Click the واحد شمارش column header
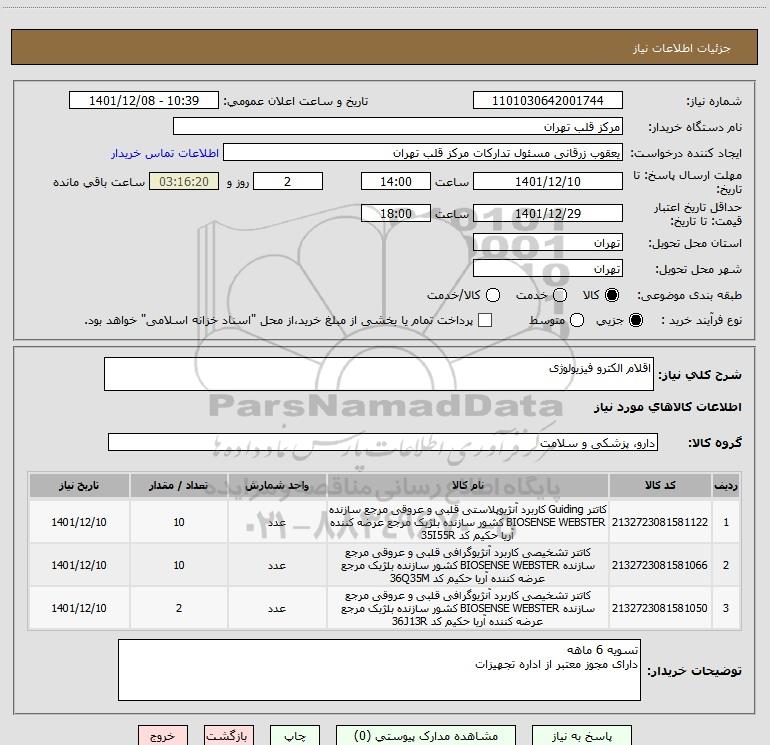The image size is (770, 745). 277,486
